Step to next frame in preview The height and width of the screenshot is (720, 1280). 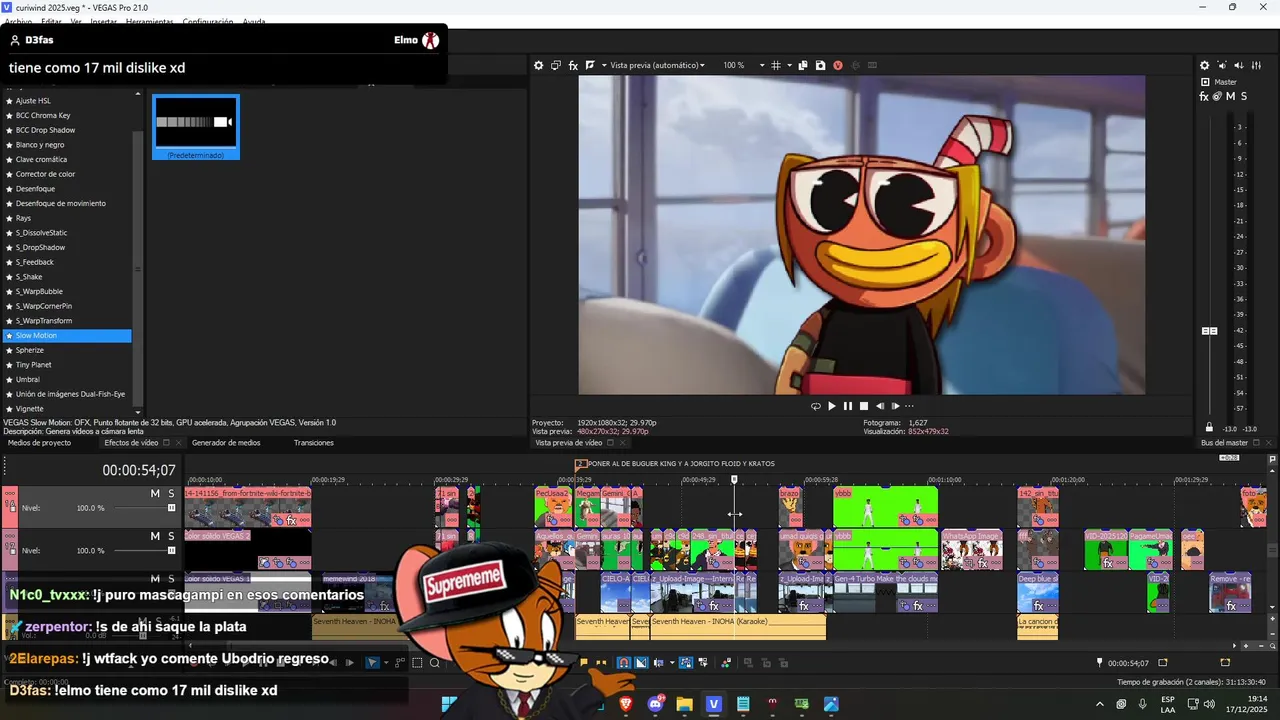tap(895, 406)
